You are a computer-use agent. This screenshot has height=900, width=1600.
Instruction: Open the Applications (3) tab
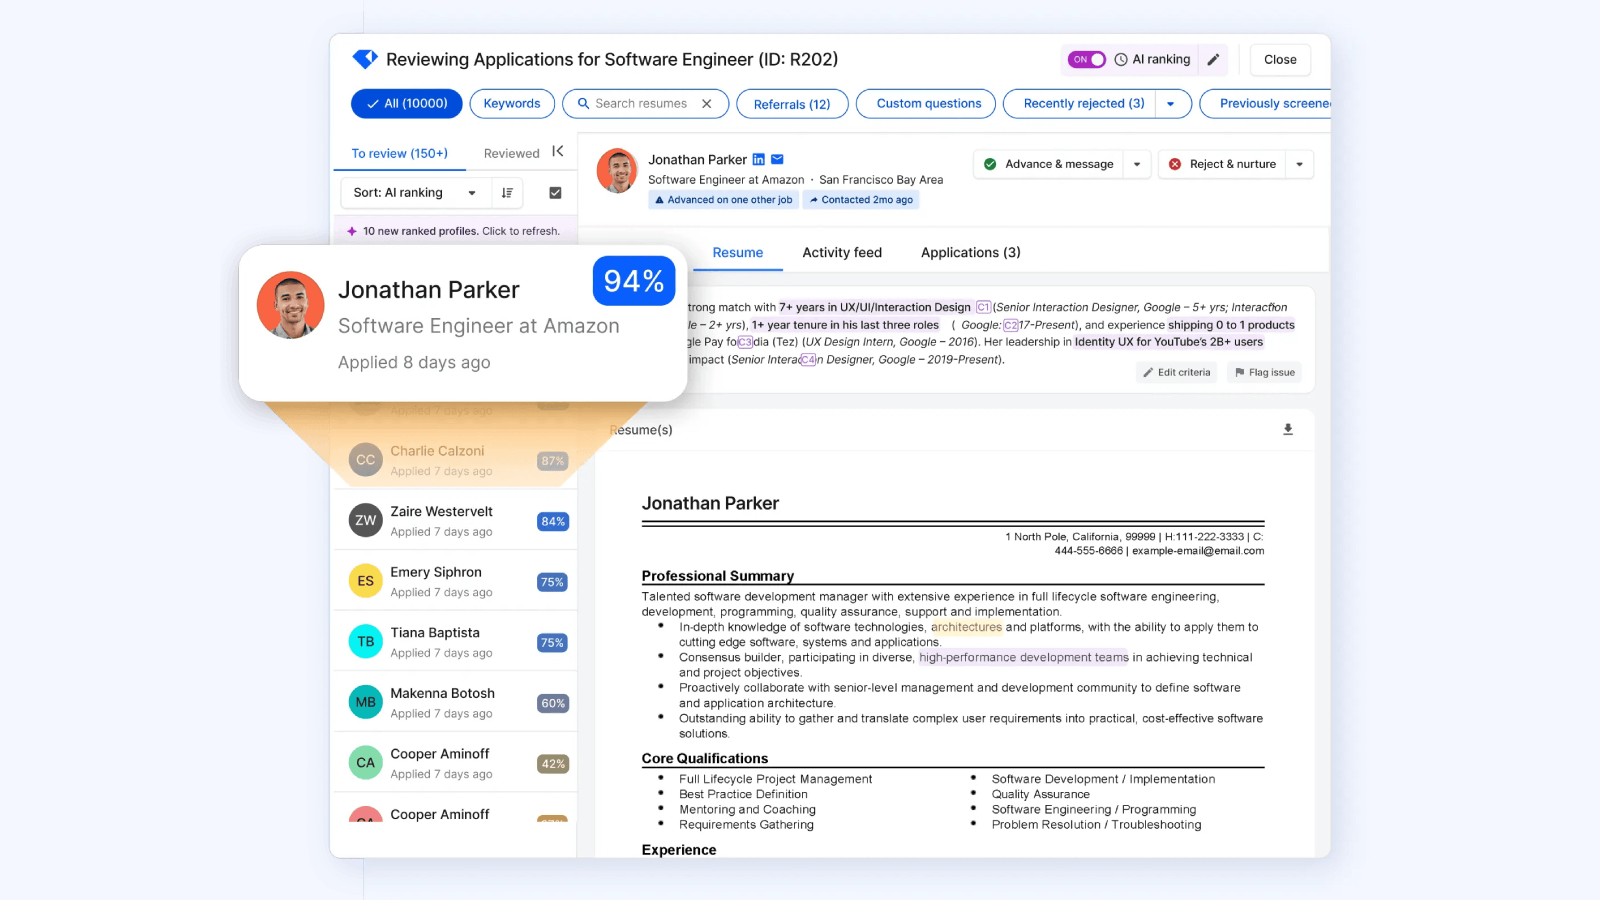969,252
